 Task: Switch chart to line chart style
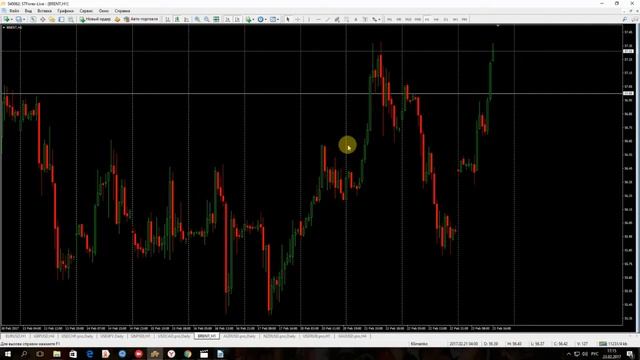187,19
